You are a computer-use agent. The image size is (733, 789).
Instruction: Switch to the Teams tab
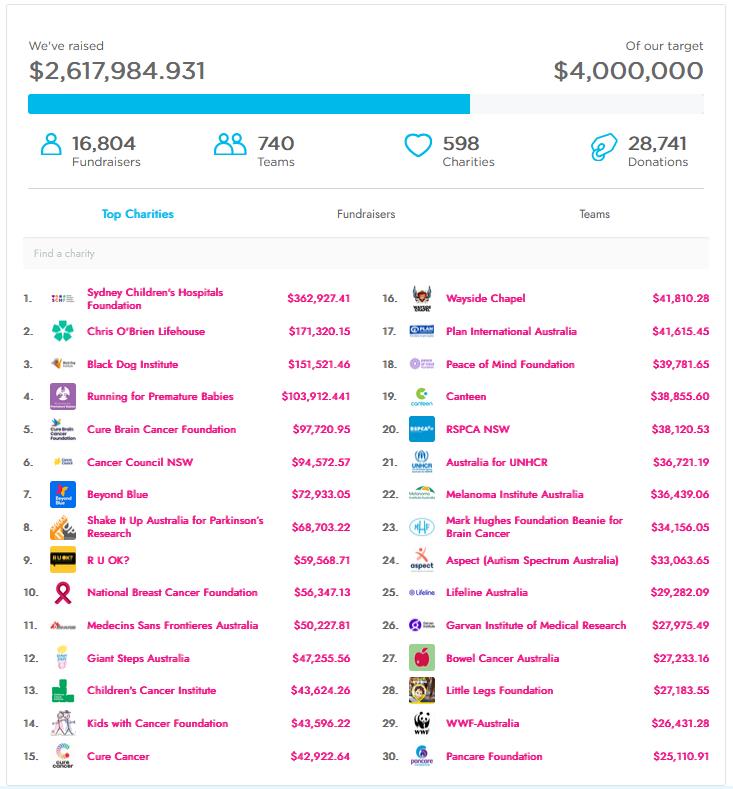tap(594, 214)
